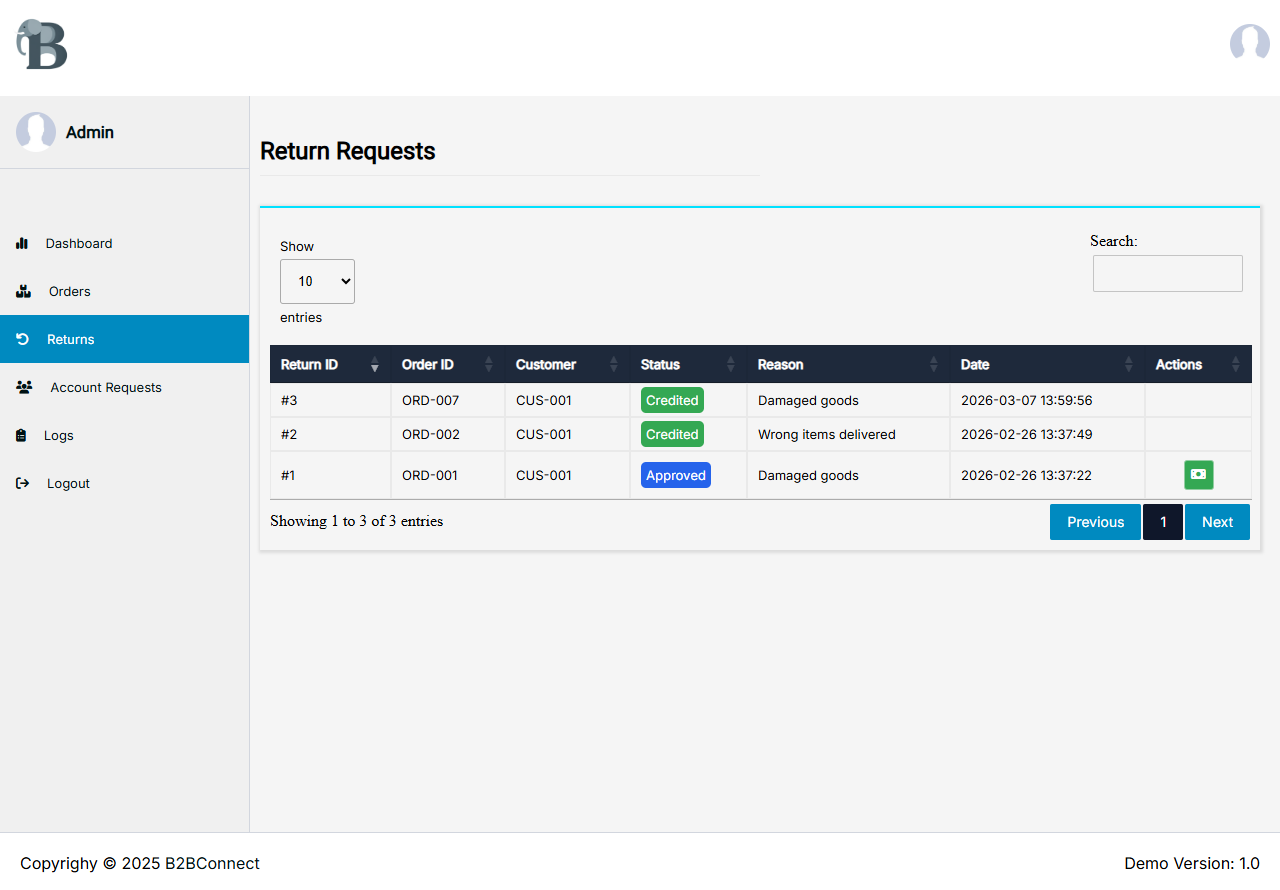Viewport: 1280px width, 890px height.
Task: Sort by Order ID column arrows
Action: click(x=489, y=364)
